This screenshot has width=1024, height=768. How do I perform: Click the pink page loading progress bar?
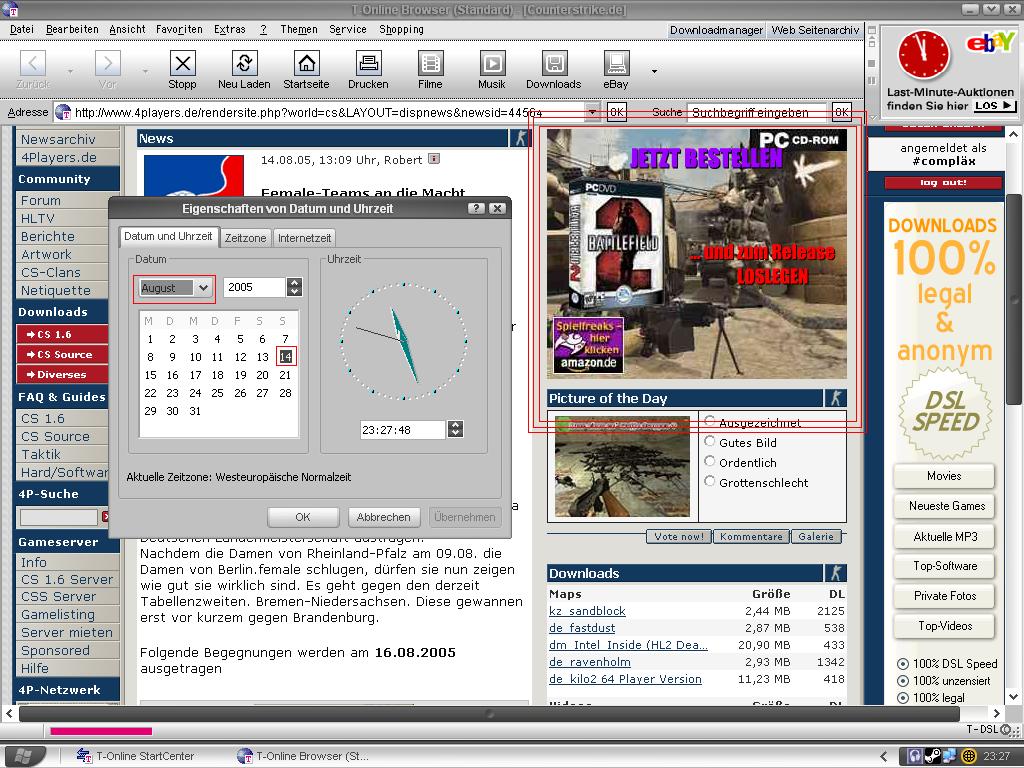(x=101, y=731)
